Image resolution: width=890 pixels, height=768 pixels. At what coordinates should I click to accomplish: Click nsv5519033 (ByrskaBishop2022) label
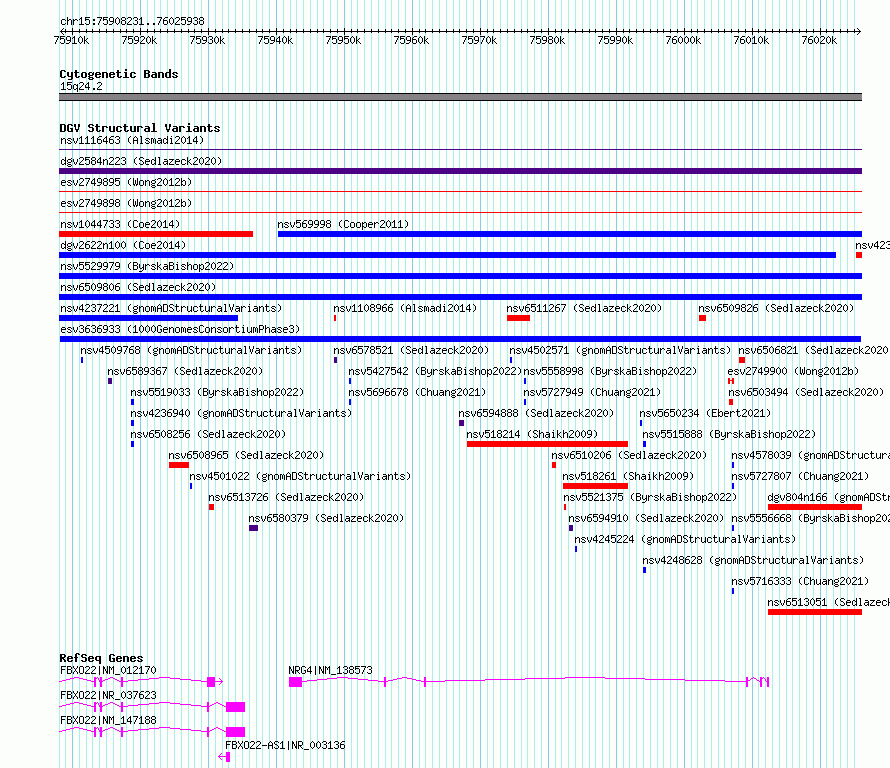pos(217,392)
